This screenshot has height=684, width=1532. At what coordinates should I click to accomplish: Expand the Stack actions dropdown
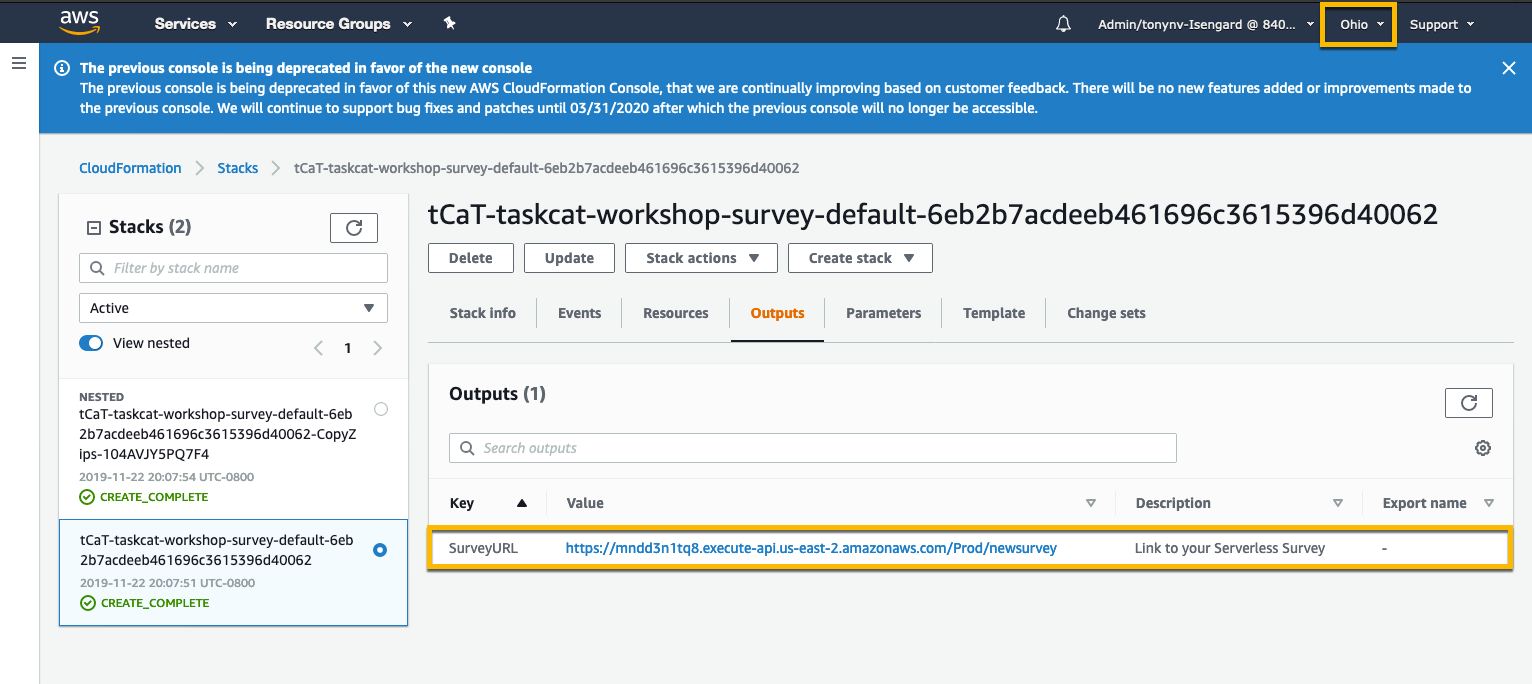[x=701, y=258]
